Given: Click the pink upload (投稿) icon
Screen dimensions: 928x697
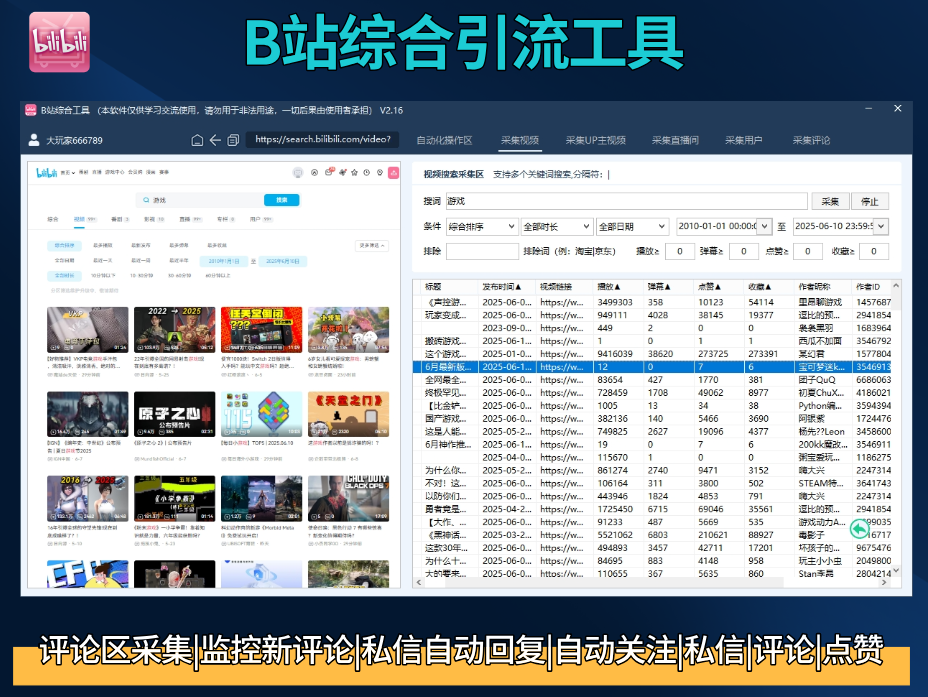Looking at the screenshot, I should click(x=392, y=170).
